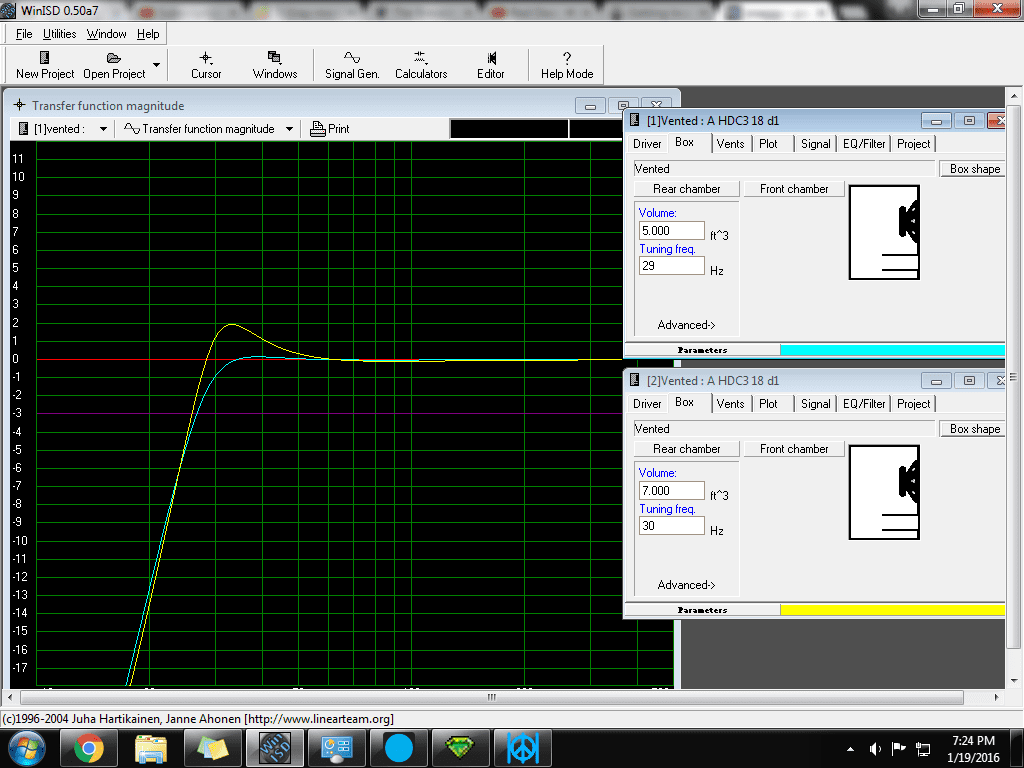Switch to Vents tab in project 1

(x=730, y=144)
